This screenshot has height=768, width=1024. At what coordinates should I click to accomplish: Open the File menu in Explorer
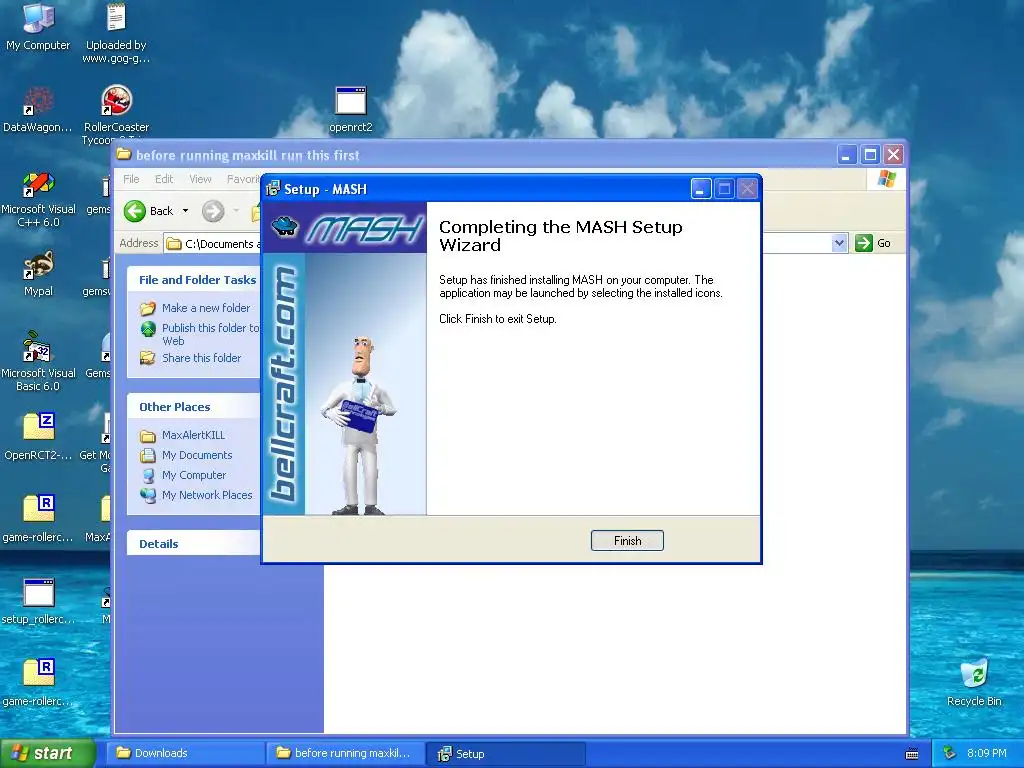pos(131,179)
